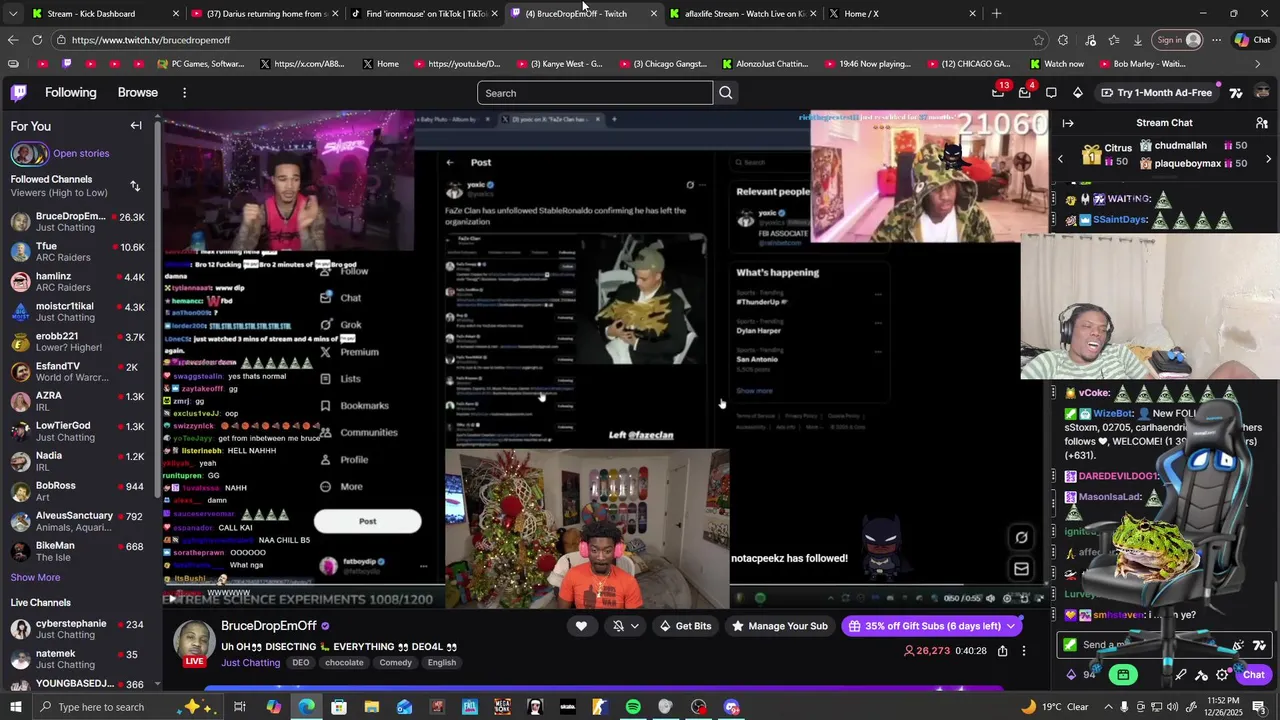
Task: Open the mod tools gavel icon
Action: click(1202, 675)
